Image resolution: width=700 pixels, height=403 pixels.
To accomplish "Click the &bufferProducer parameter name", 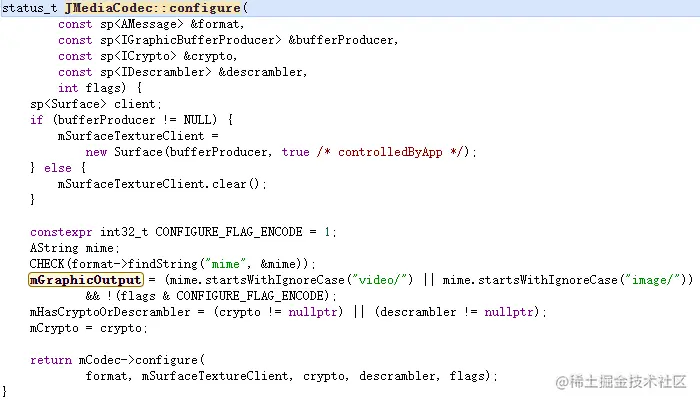I will click(x=342, y=40).
